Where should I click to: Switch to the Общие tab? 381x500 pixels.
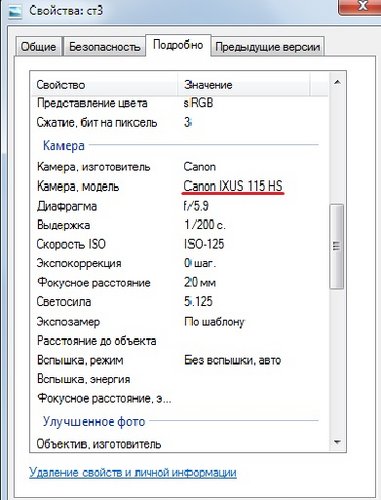pyautogui.click(x=39, y=47)
